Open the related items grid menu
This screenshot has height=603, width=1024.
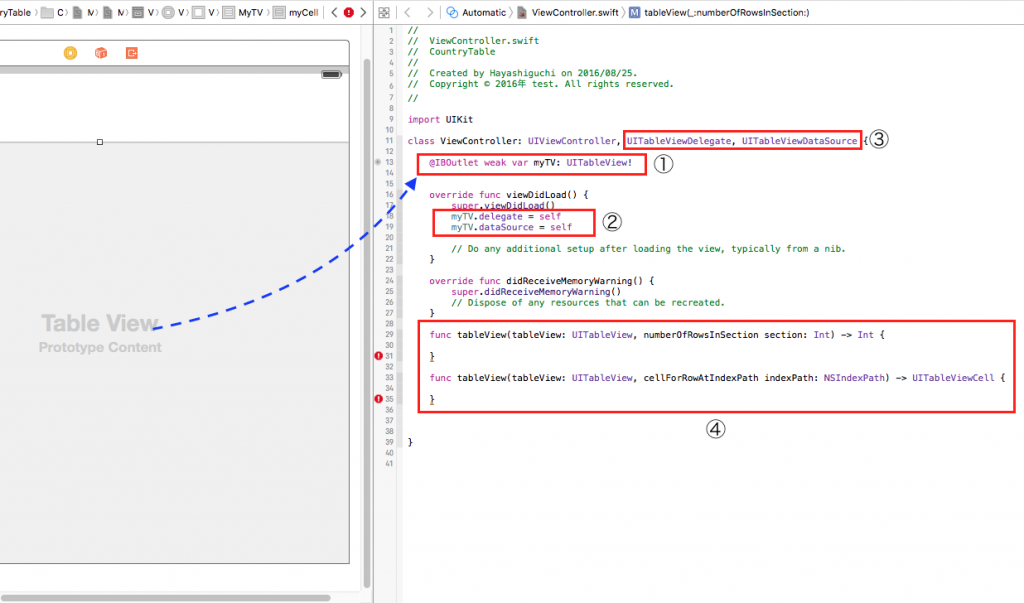(x=384, y=12)
